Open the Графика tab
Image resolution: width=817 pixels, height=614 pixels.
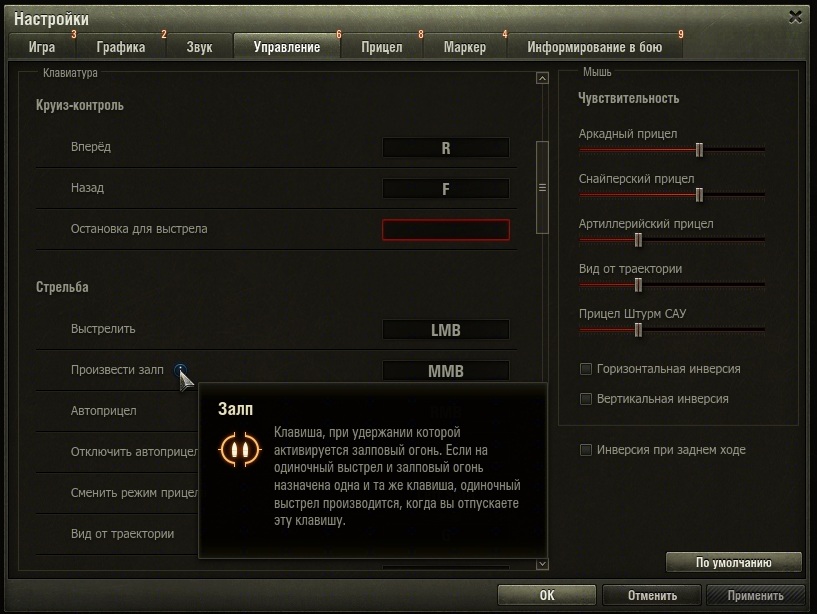pyautogui.click(x=121, y=47)
